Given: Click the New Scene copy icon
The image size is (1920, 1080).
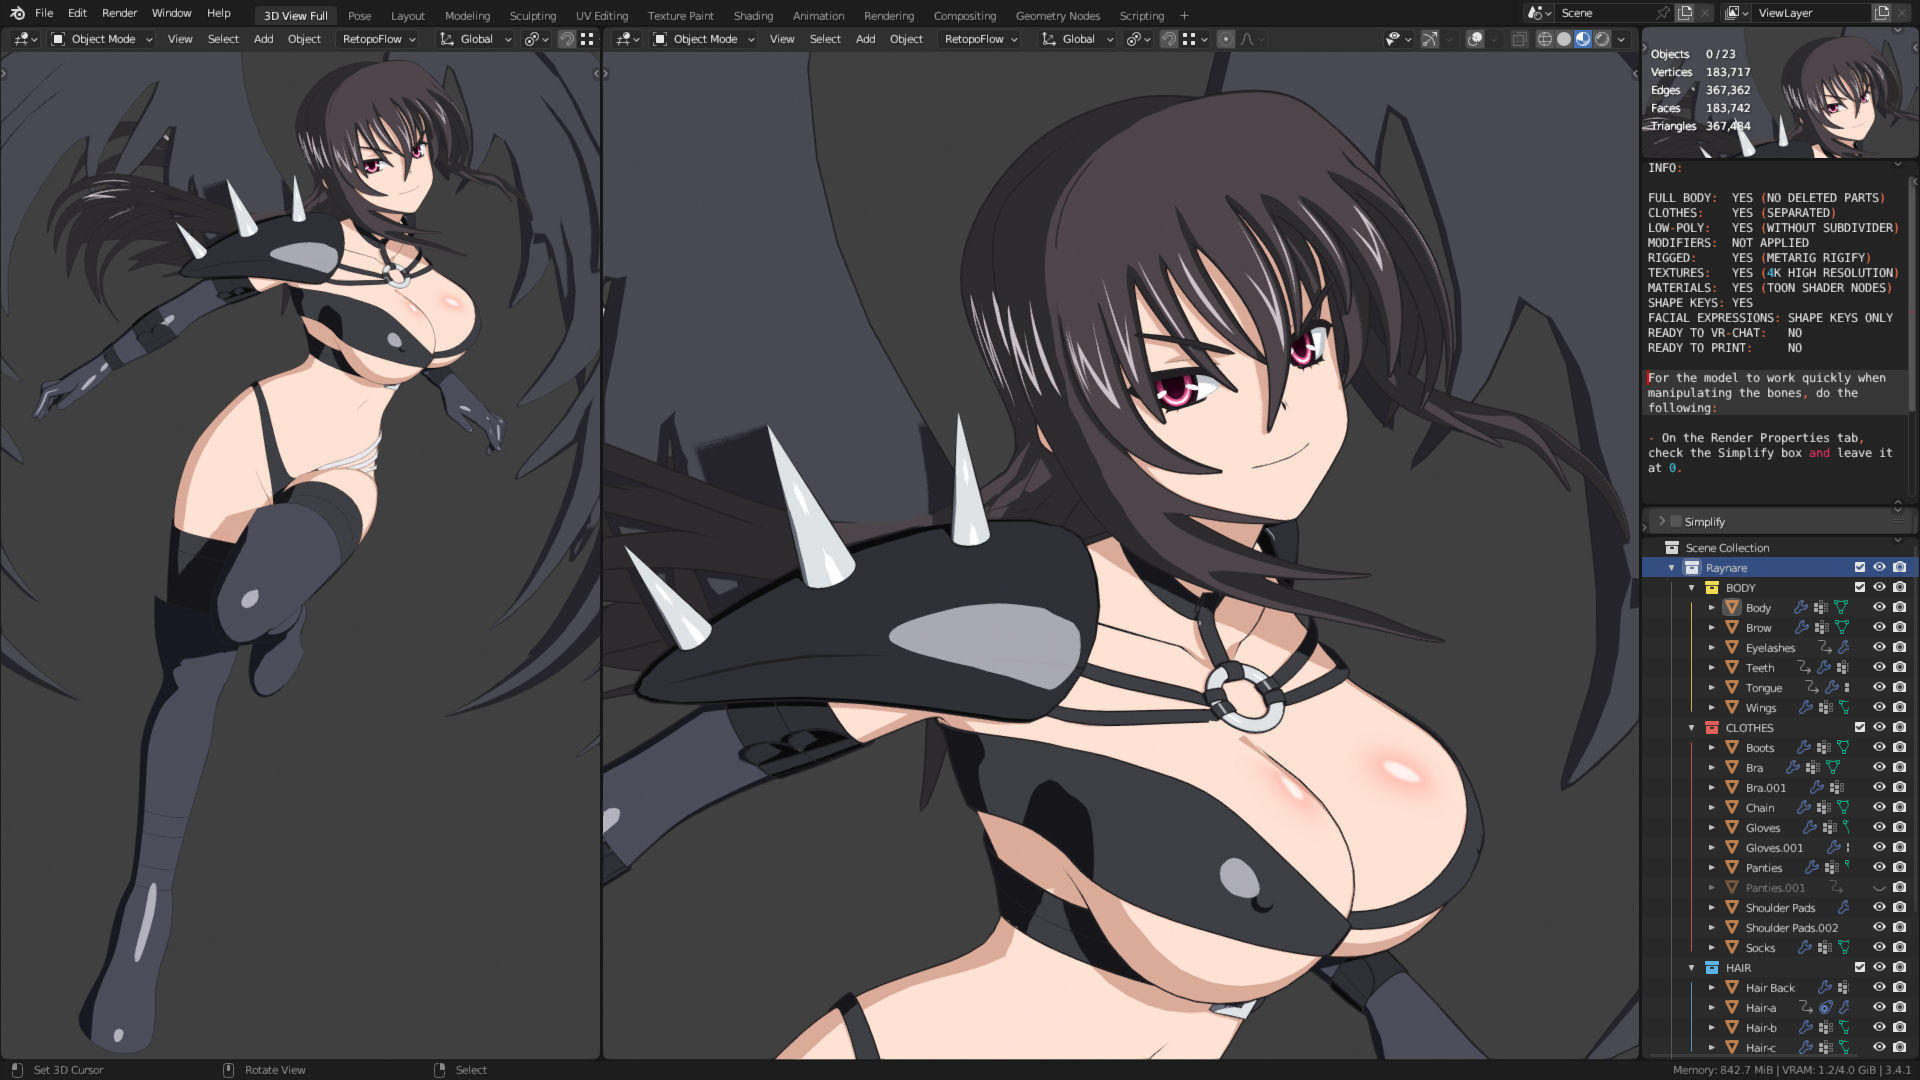Looking at the screenshot, I should [x=1685, y=13].
